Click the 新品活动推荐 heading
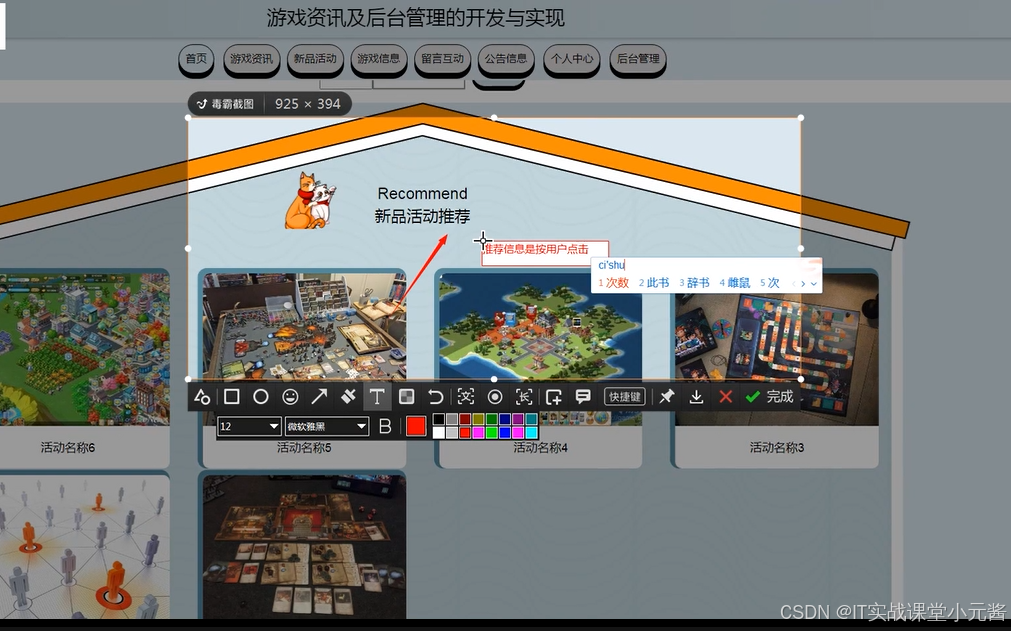Viewport: 1011px width, 631px height. (x=422, y=217)
